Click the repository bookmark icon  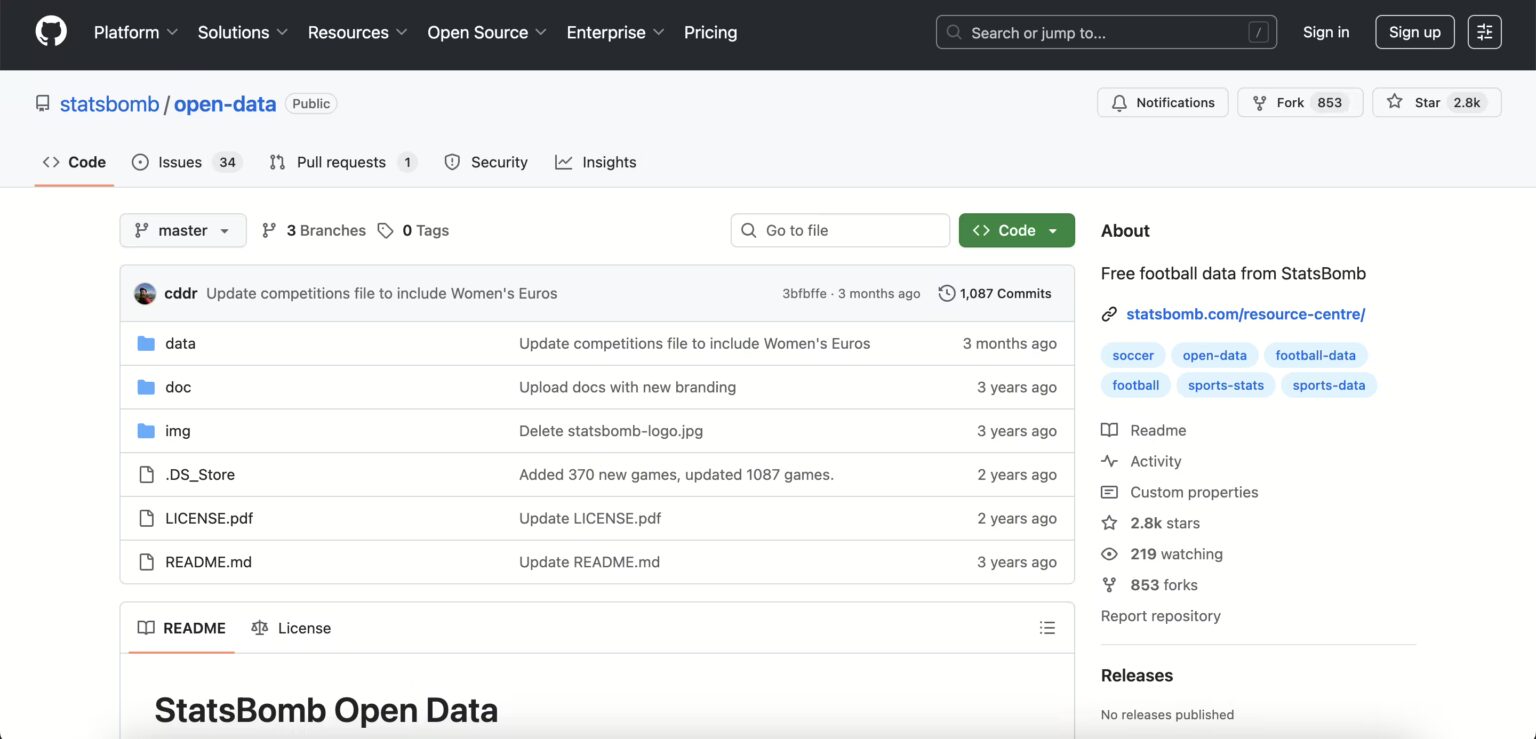tap(41, 102)
